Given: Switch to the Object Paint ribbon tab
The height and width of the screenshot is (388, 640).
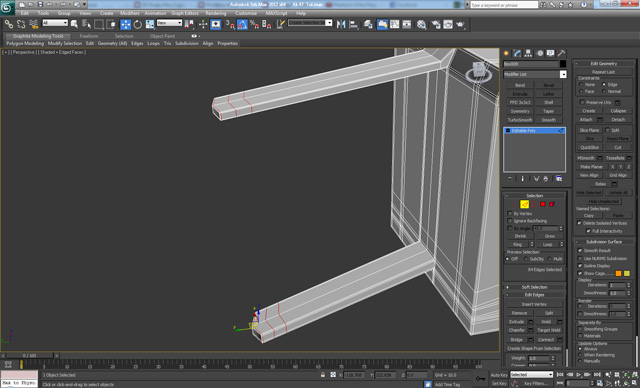Looking at the screenshot, I should coord(162,36).
